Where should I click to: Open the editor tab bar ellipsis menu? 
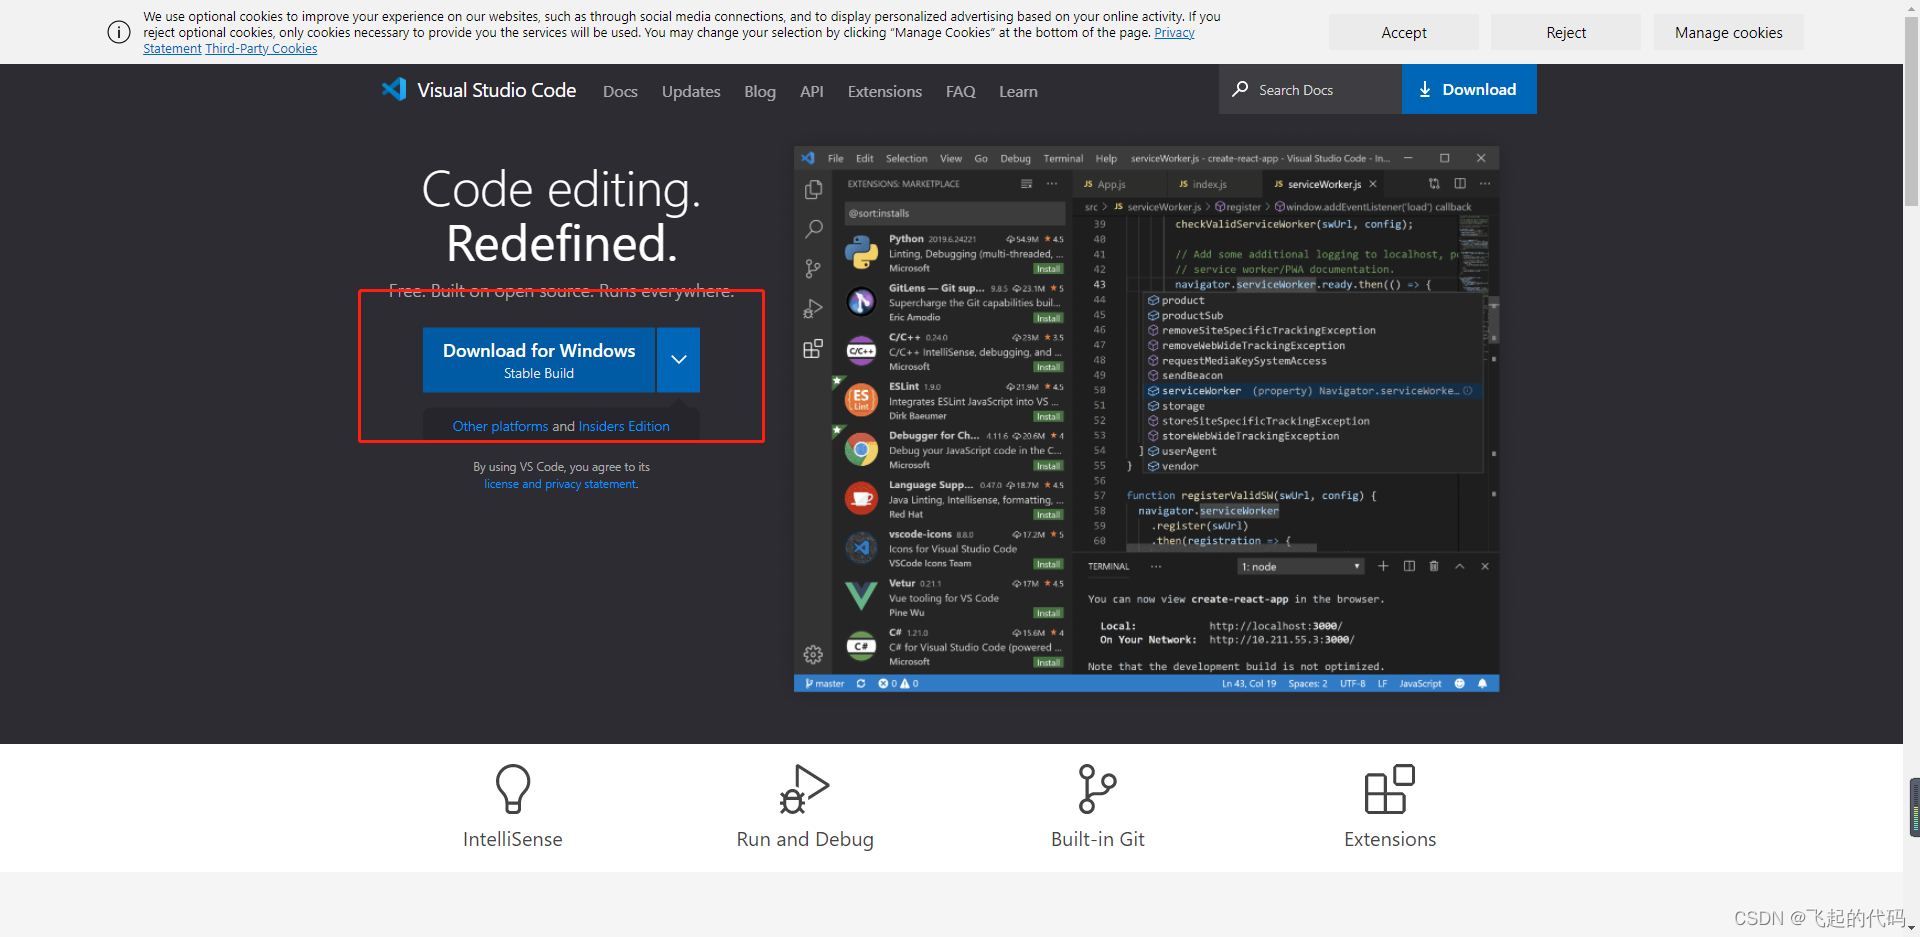click(x=1485, y=183)
